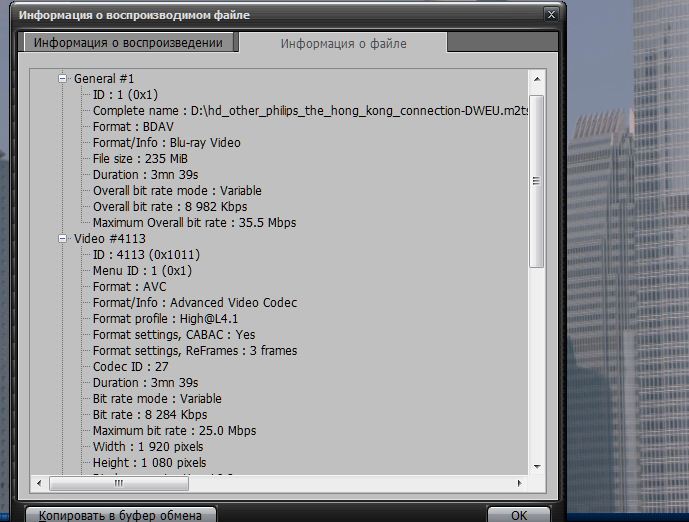This screenshot has width=689, height=522.
Task: Confirm the dialog with OK
Action: (x=518, y=515)
